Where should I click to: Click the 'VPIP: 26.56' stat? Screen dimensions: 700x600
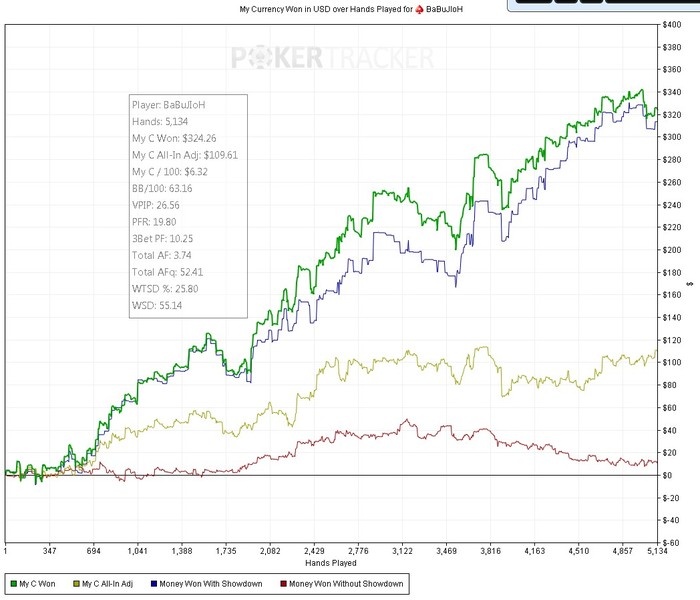point(156,205)
